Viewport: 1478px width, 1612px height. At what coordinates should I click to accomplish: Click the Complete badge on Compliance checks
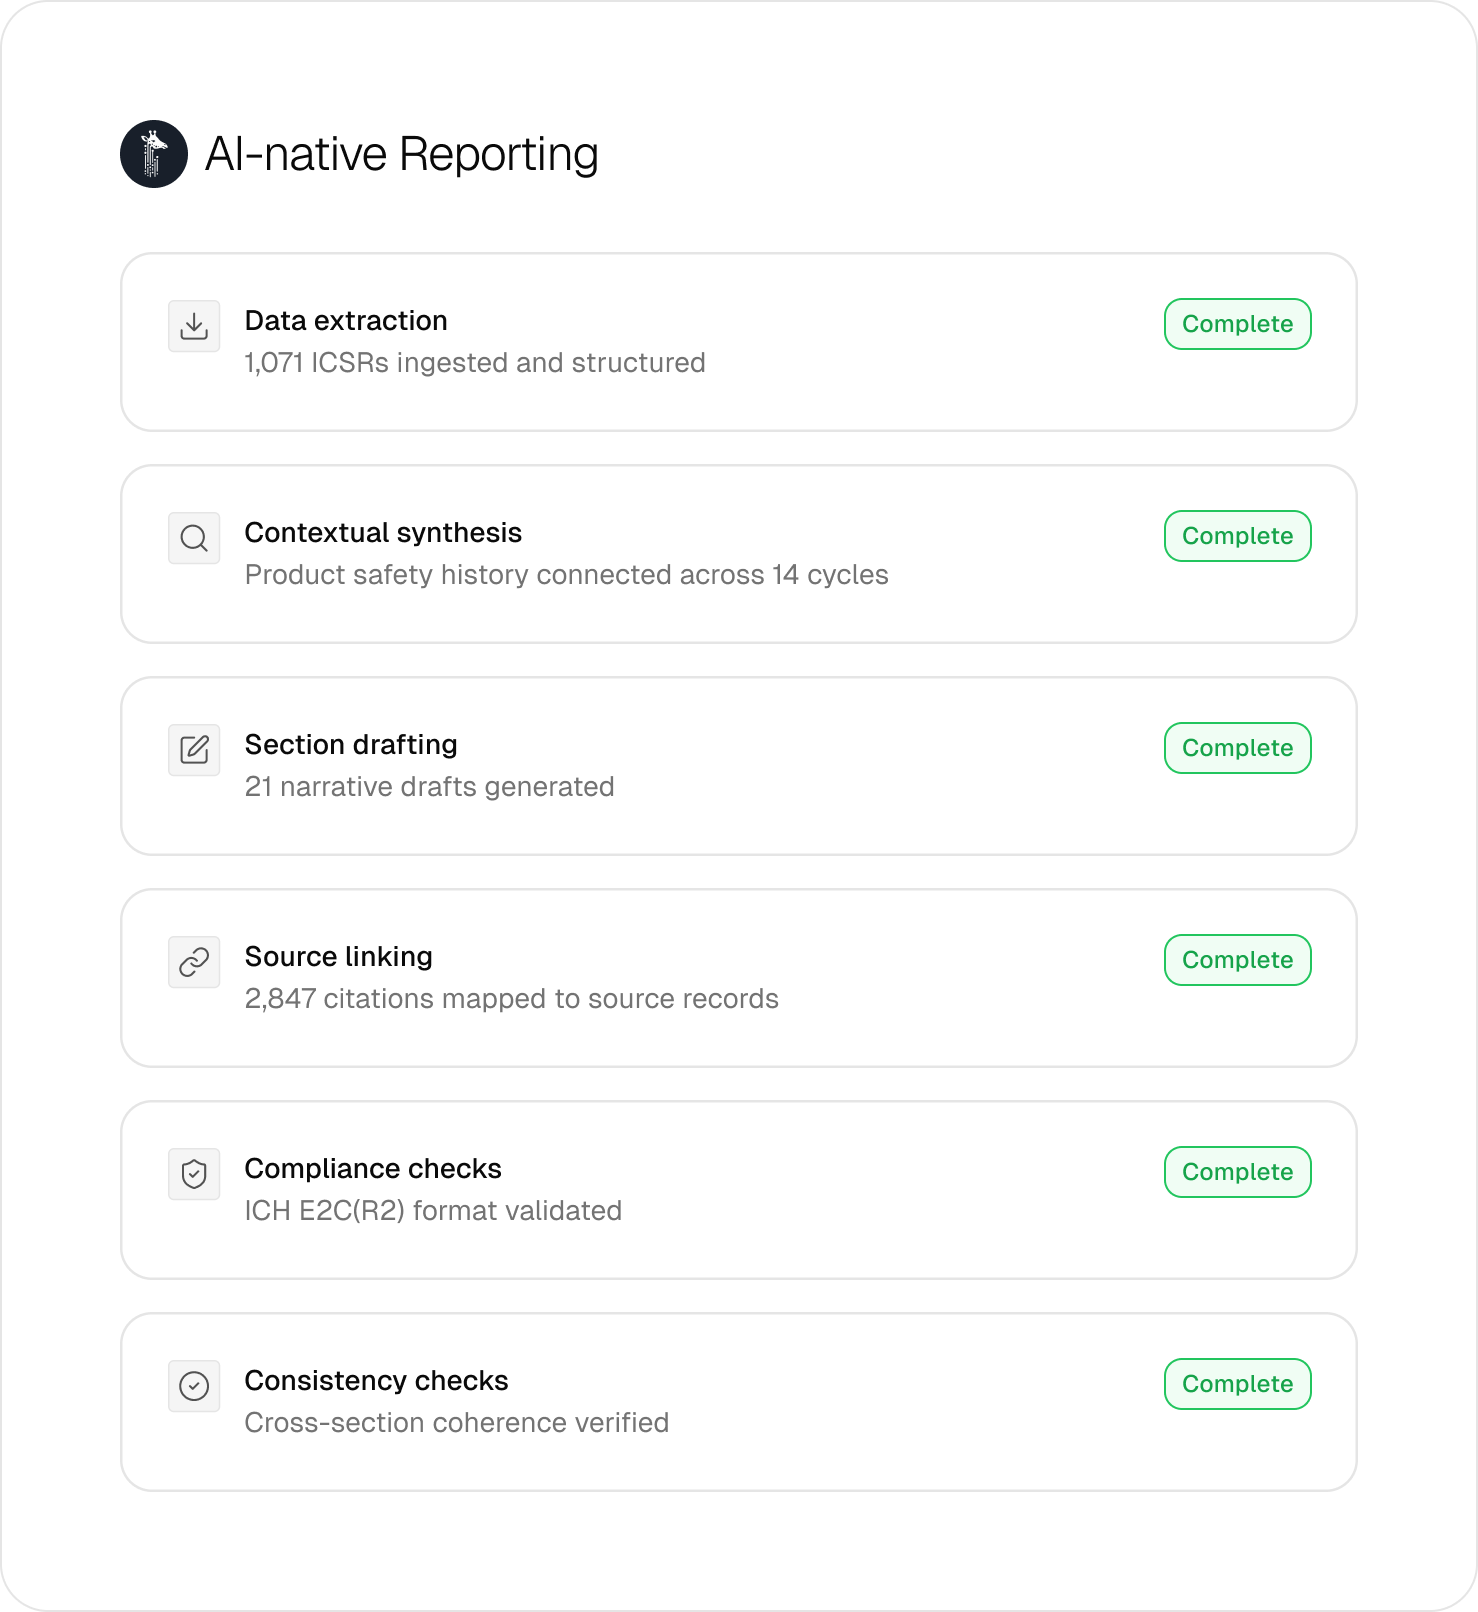coord(1238,1172)
